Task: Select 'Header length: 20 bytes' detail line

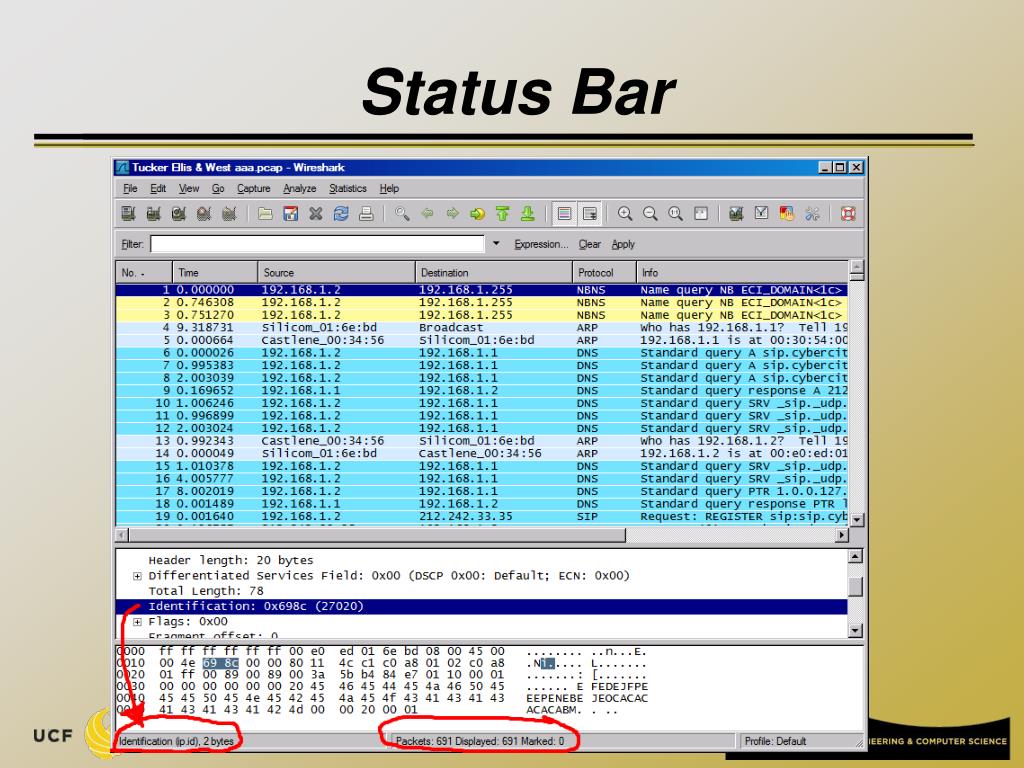Action: coord(231,560)
